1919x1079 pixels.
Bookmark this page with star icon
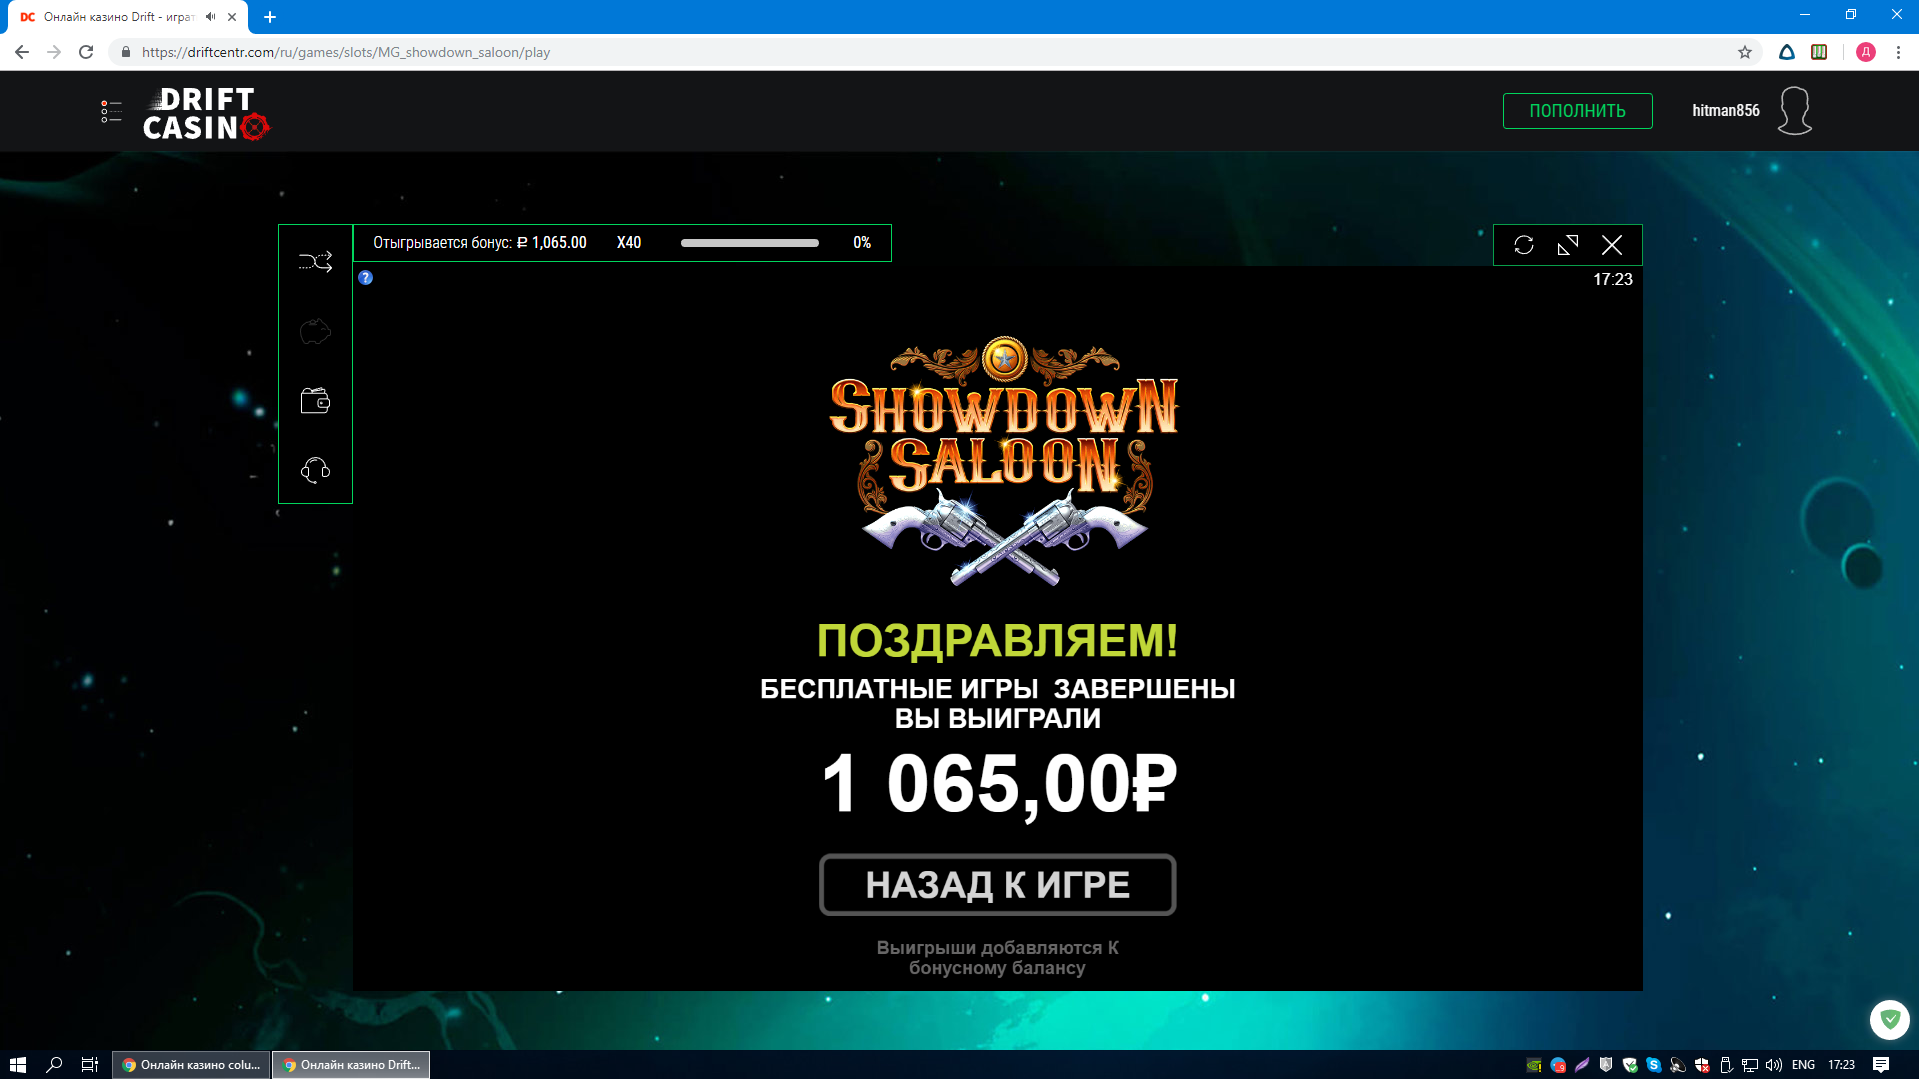click(x=1745, y=52)
